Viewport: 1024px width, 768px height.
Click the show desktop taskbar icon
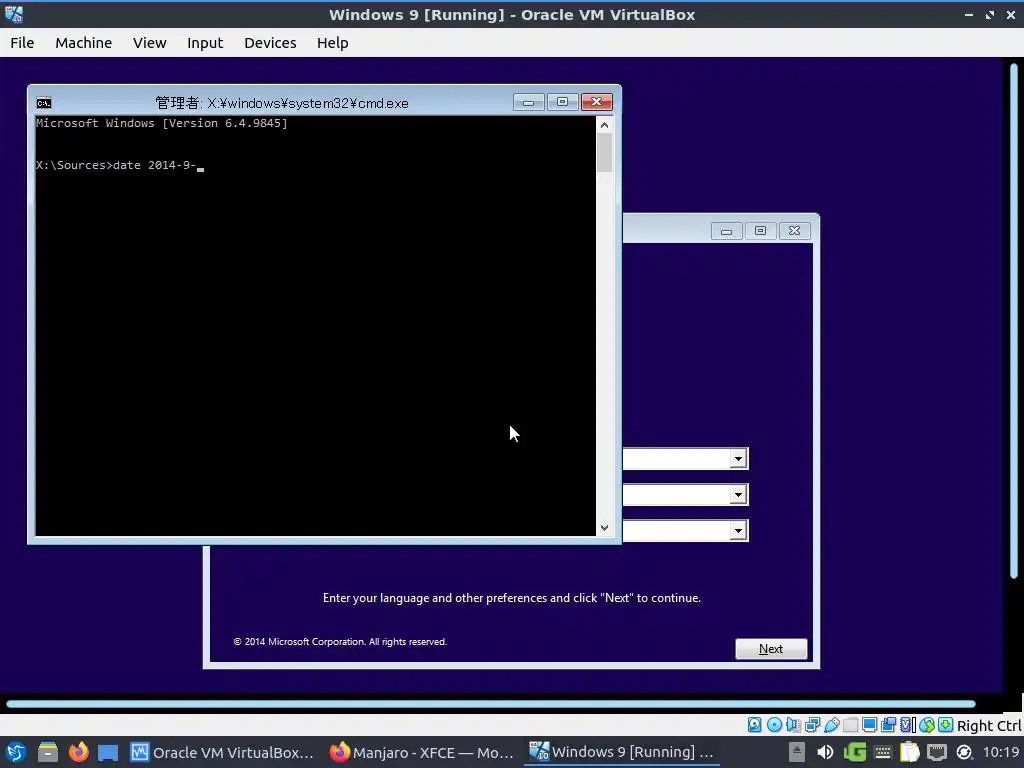point(108,752)
